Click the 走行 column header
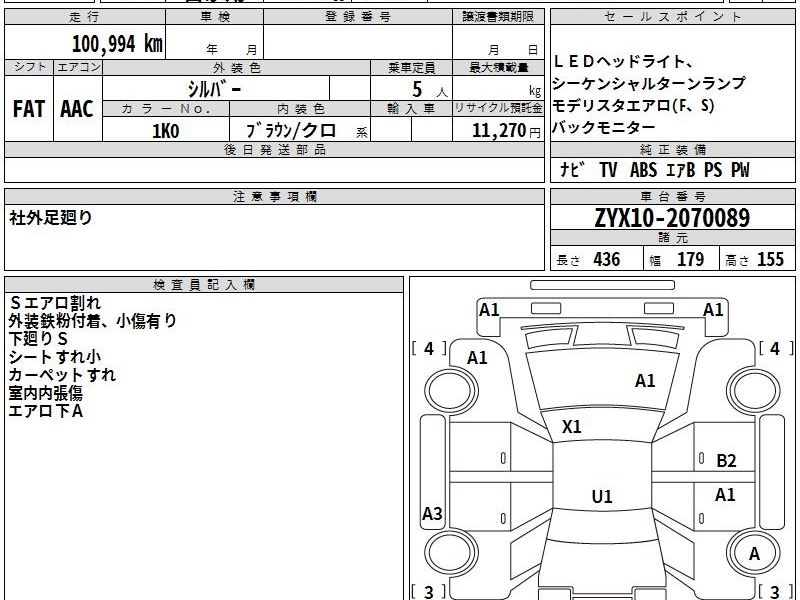 (x=85, y=17)
